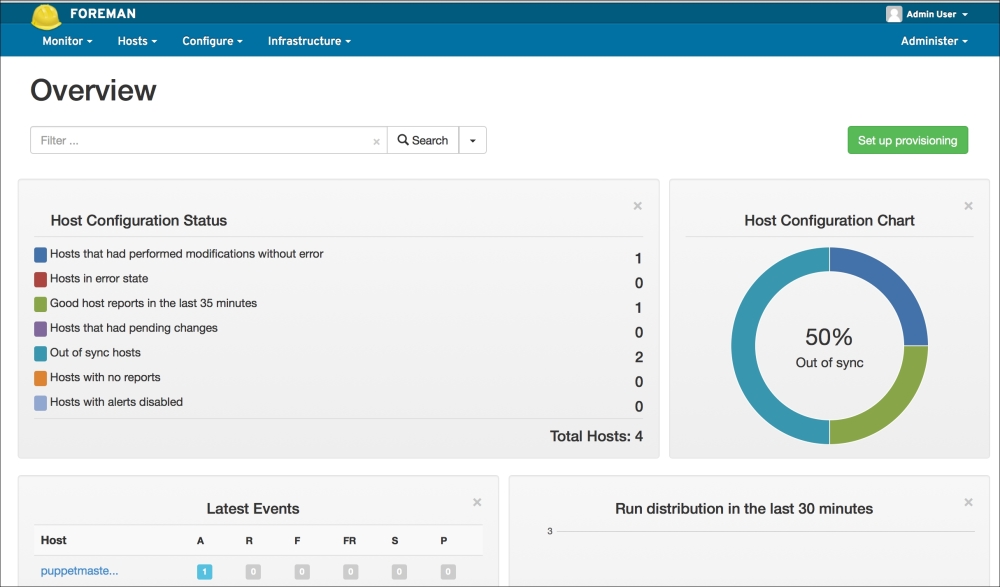Open the Hosts menu
This screenshot has width=1000, height=587.
(x=137, y=41)
